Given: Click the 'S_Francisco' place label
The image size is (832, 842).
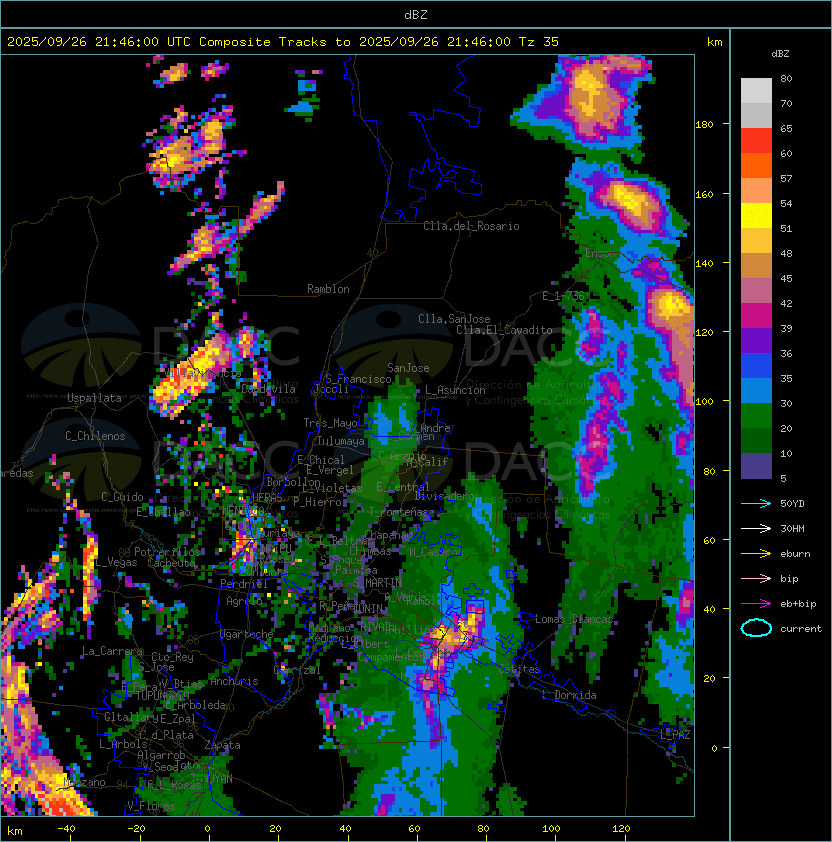Looking at the screenshot, I should [358, 379].
